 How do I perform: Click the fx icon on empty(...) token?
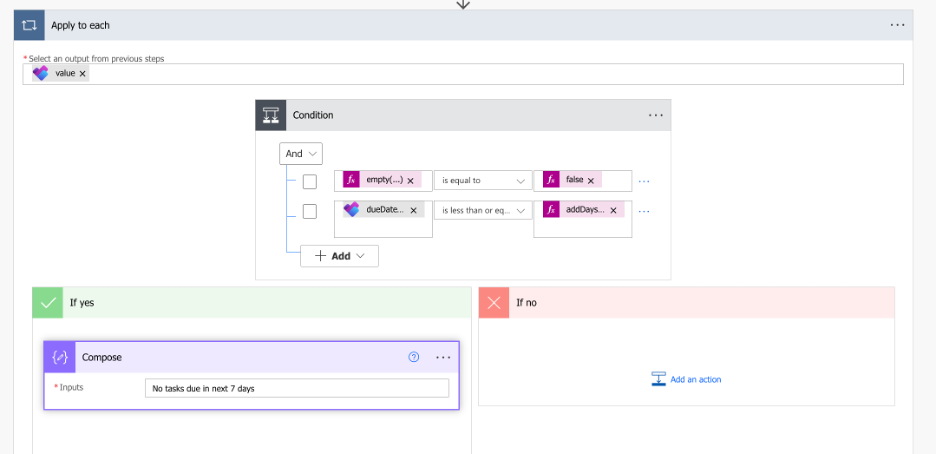click(x=351, y=180)
